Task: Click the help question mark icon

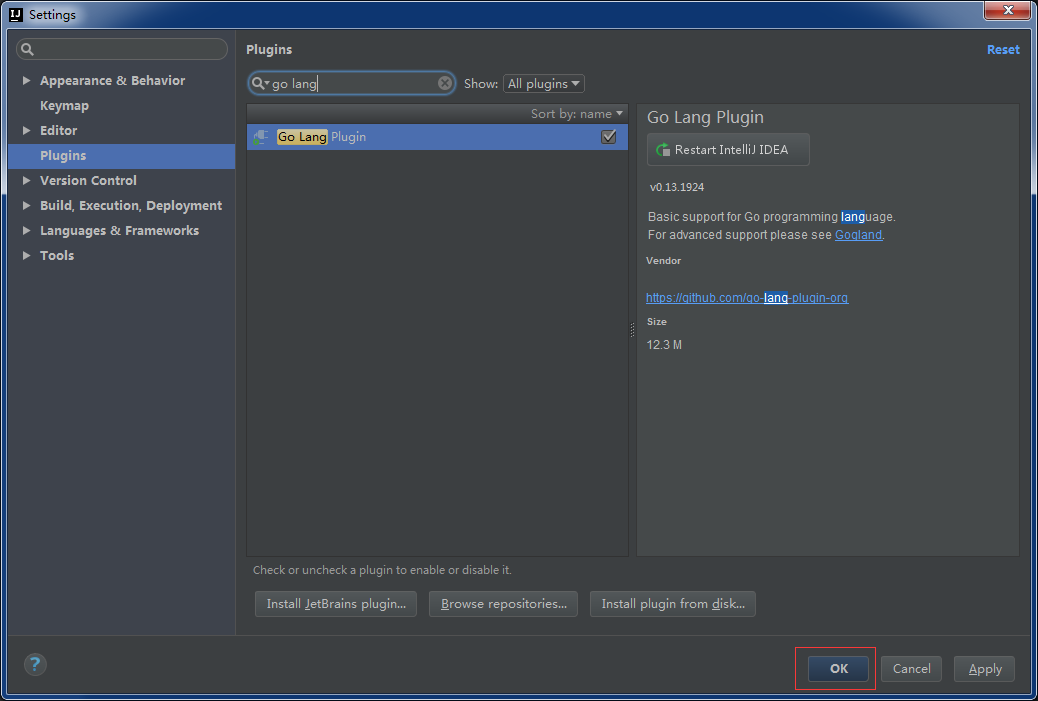Action: click(x=35, y=664)
